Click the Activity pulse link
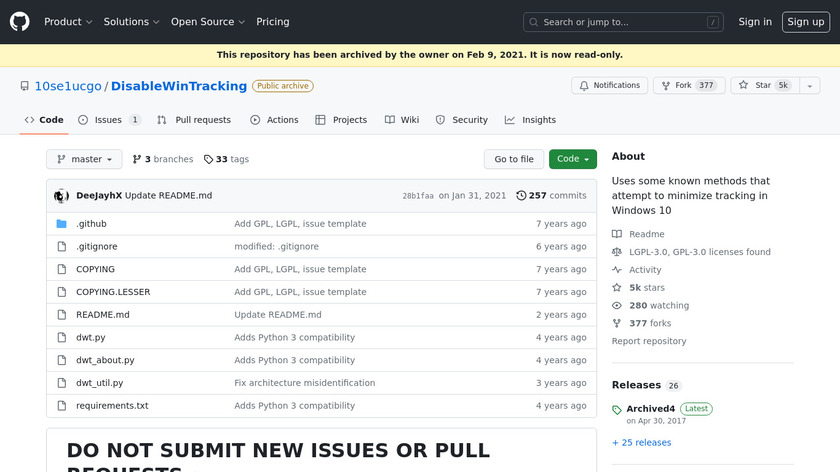This screenshot has height=472, width=840. pyautogui.click(x=644, y=270)
